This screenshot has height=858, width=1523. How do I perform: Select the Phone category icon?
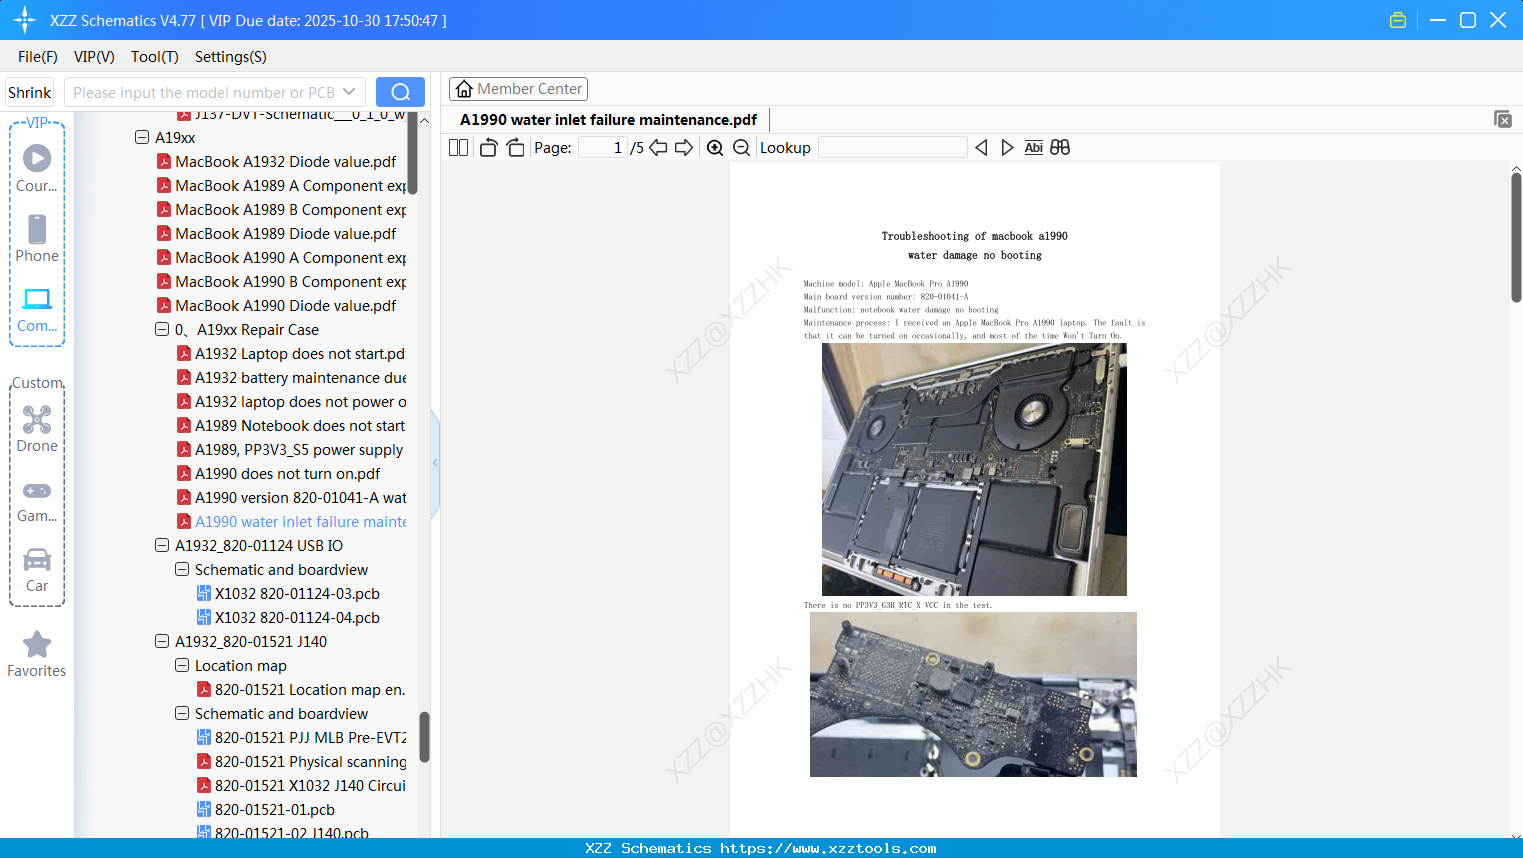(37, 238)
